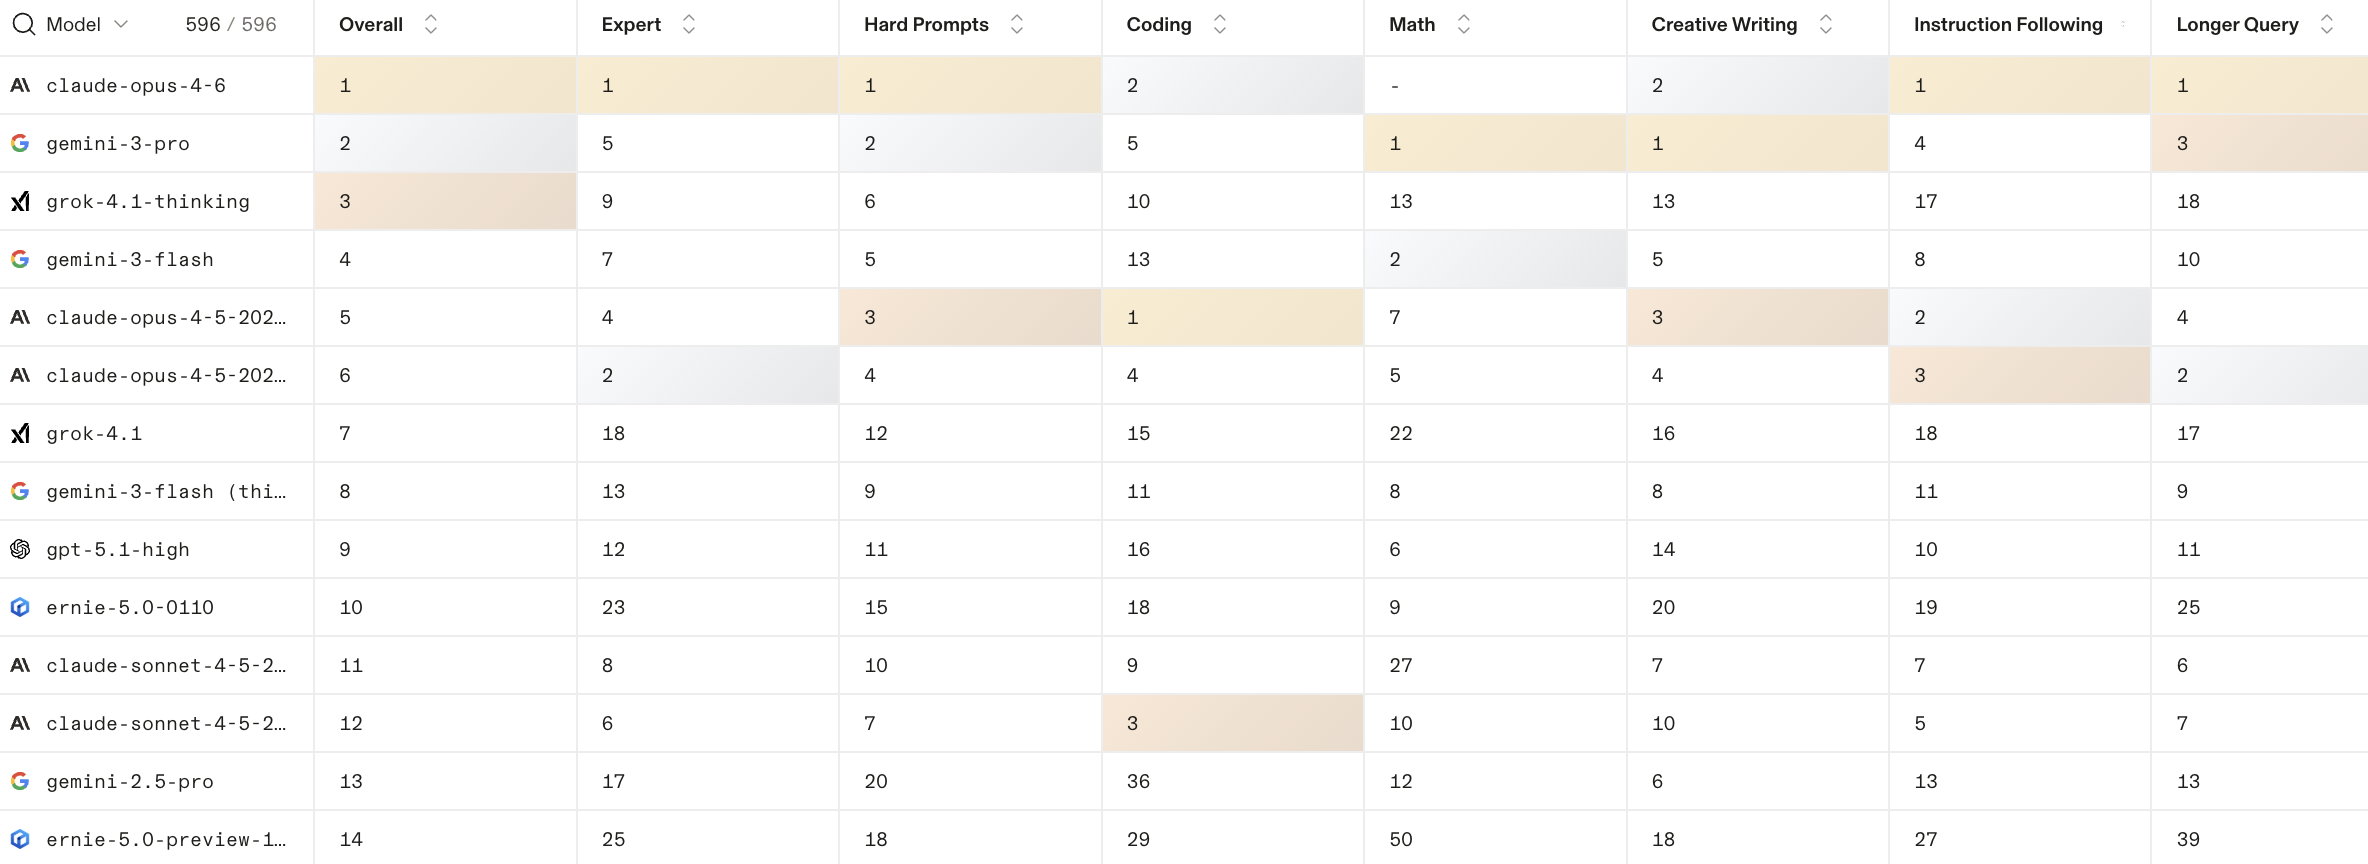Toggle sort on Creative Writing column
The image size is (2368, 864).
1826,24
